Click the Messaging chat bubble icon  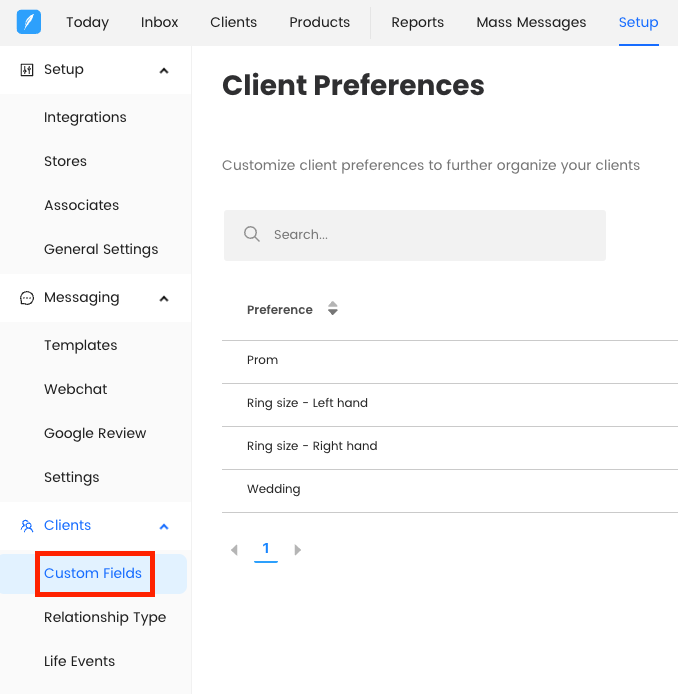coord(27,298)
